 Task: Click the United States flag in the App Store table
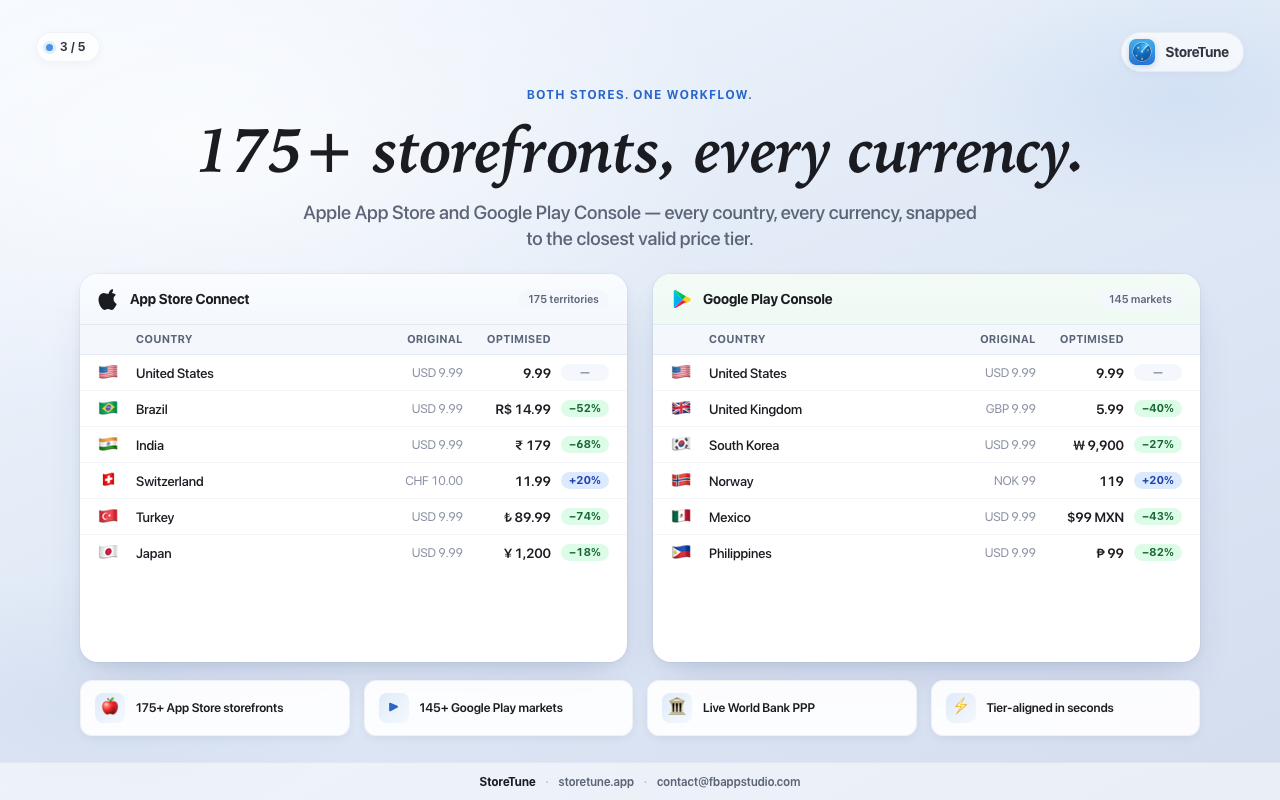click(108, 372)
